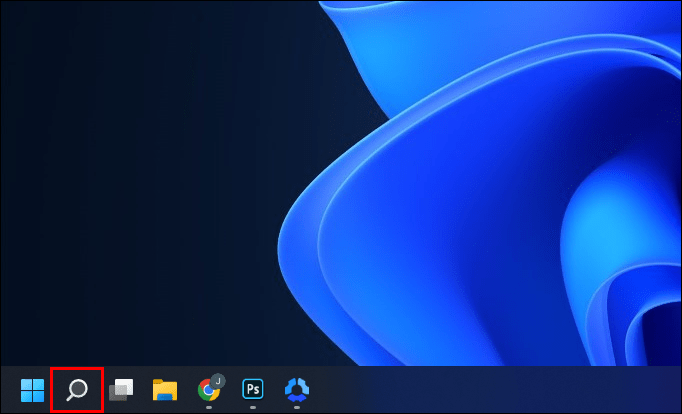682x414 pixels.
Task: Open the blue hexagon app icon
Action: coord(297,390)
